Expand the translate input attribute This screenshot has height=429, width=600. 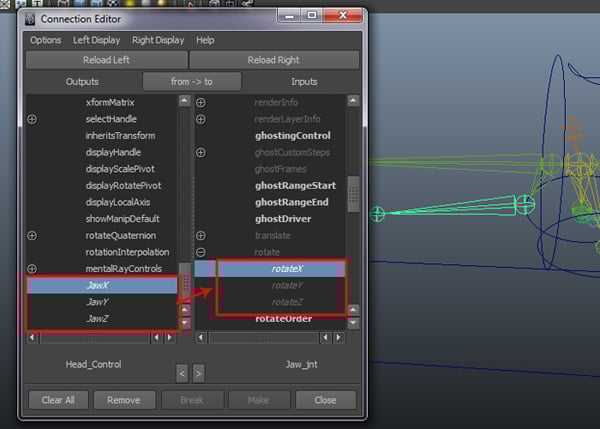[201, 236]
